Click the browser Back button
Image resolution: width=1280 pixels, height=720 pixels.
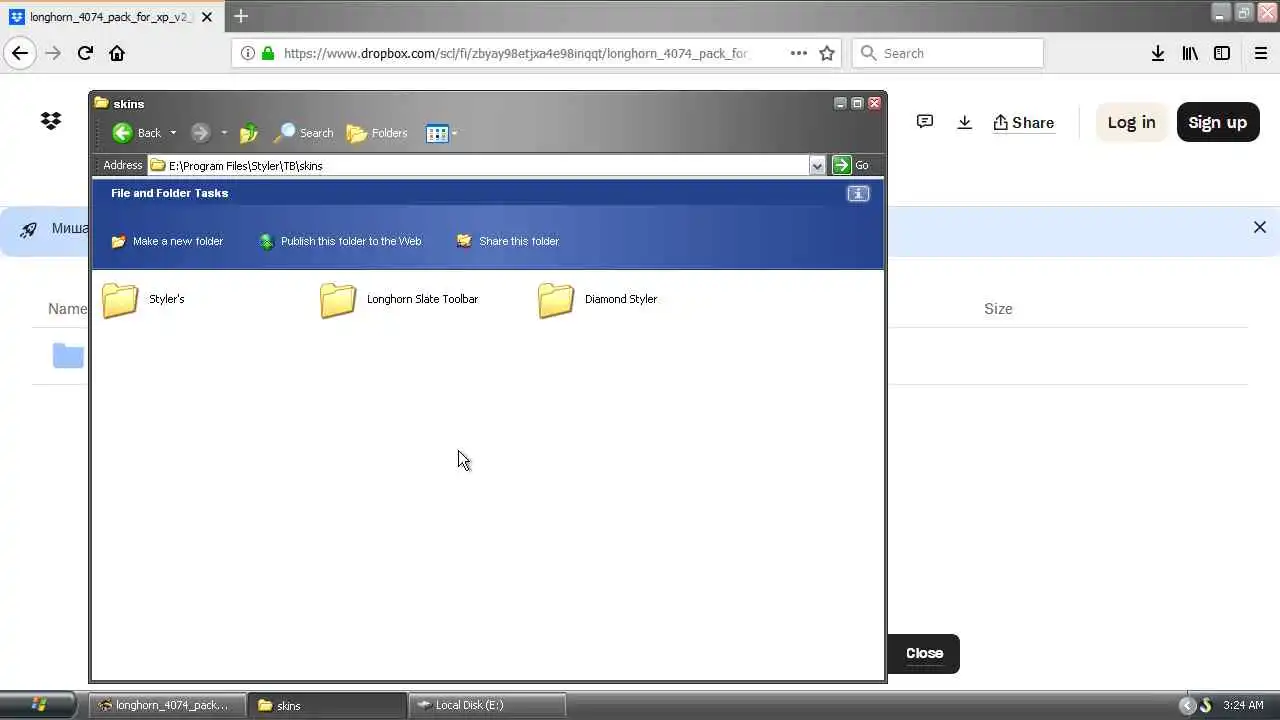(20, 53)
